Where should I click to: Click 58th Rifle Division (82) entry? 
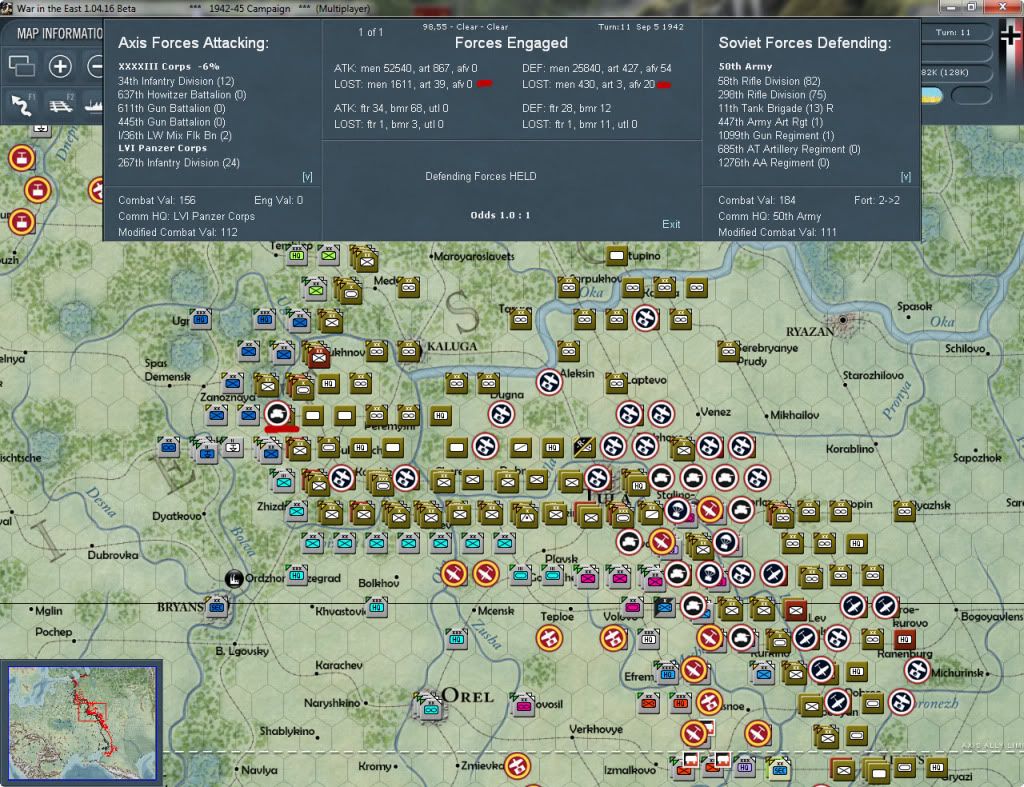(x=769, y=81)
